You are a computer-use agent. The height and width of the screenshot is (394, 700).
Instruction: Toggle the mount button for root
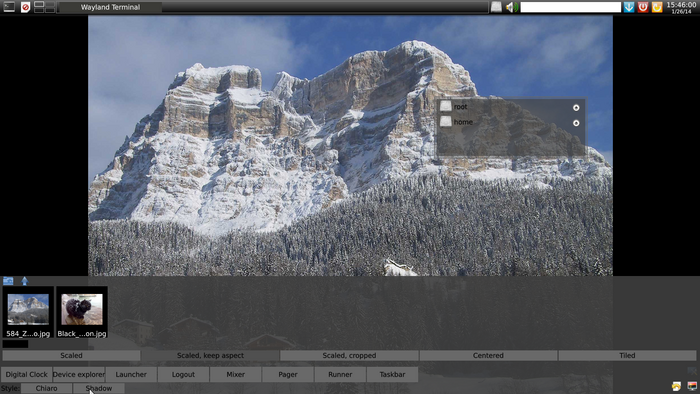tap(576, 108)
